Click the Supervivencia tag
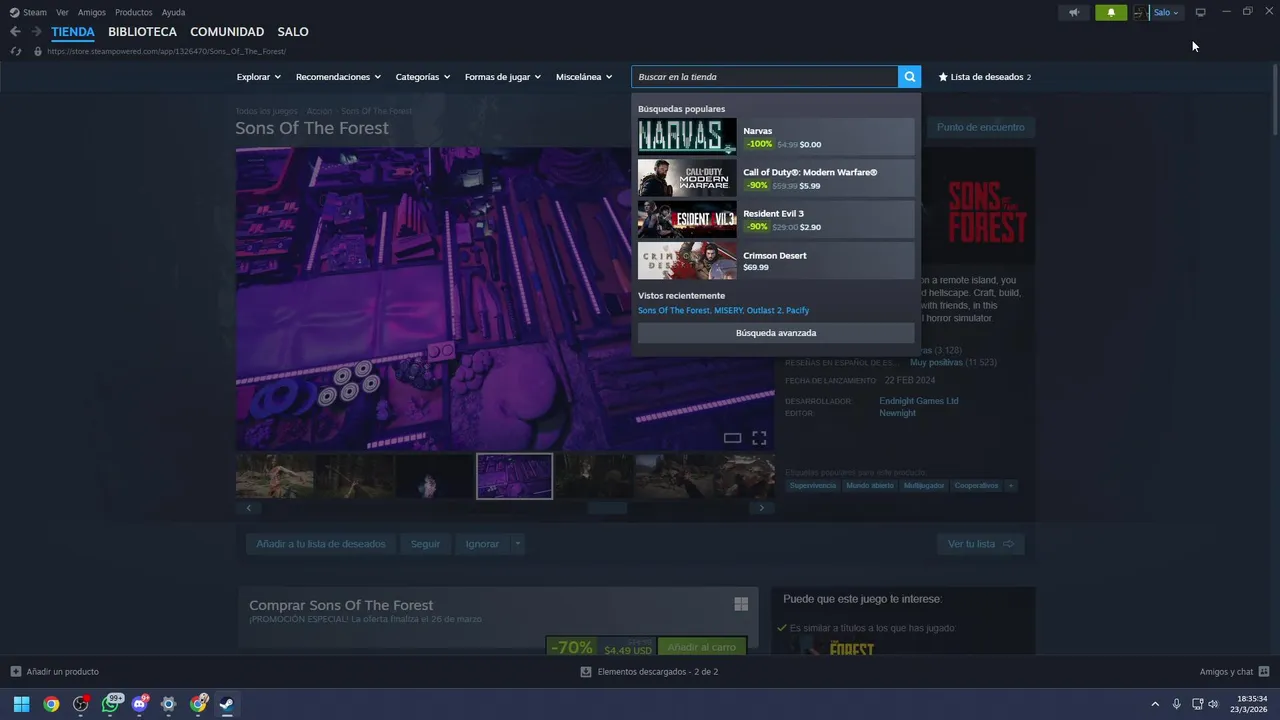Screen dimensions: 1280x720 coord(813,486)
